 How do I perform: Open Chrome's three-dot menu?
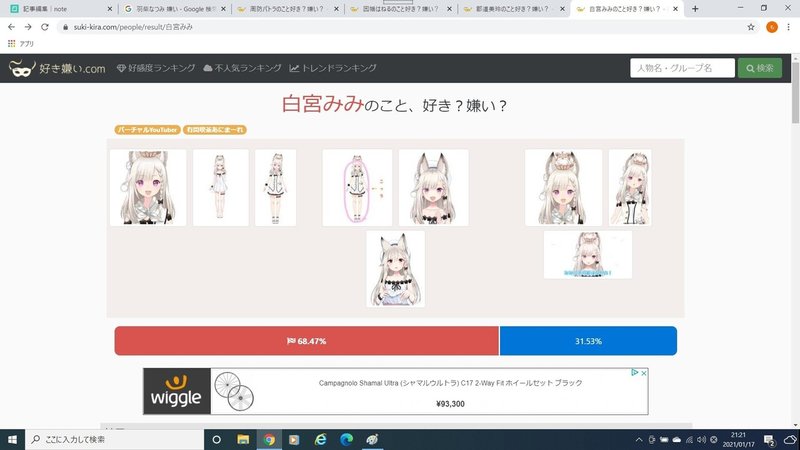[788, 27]
